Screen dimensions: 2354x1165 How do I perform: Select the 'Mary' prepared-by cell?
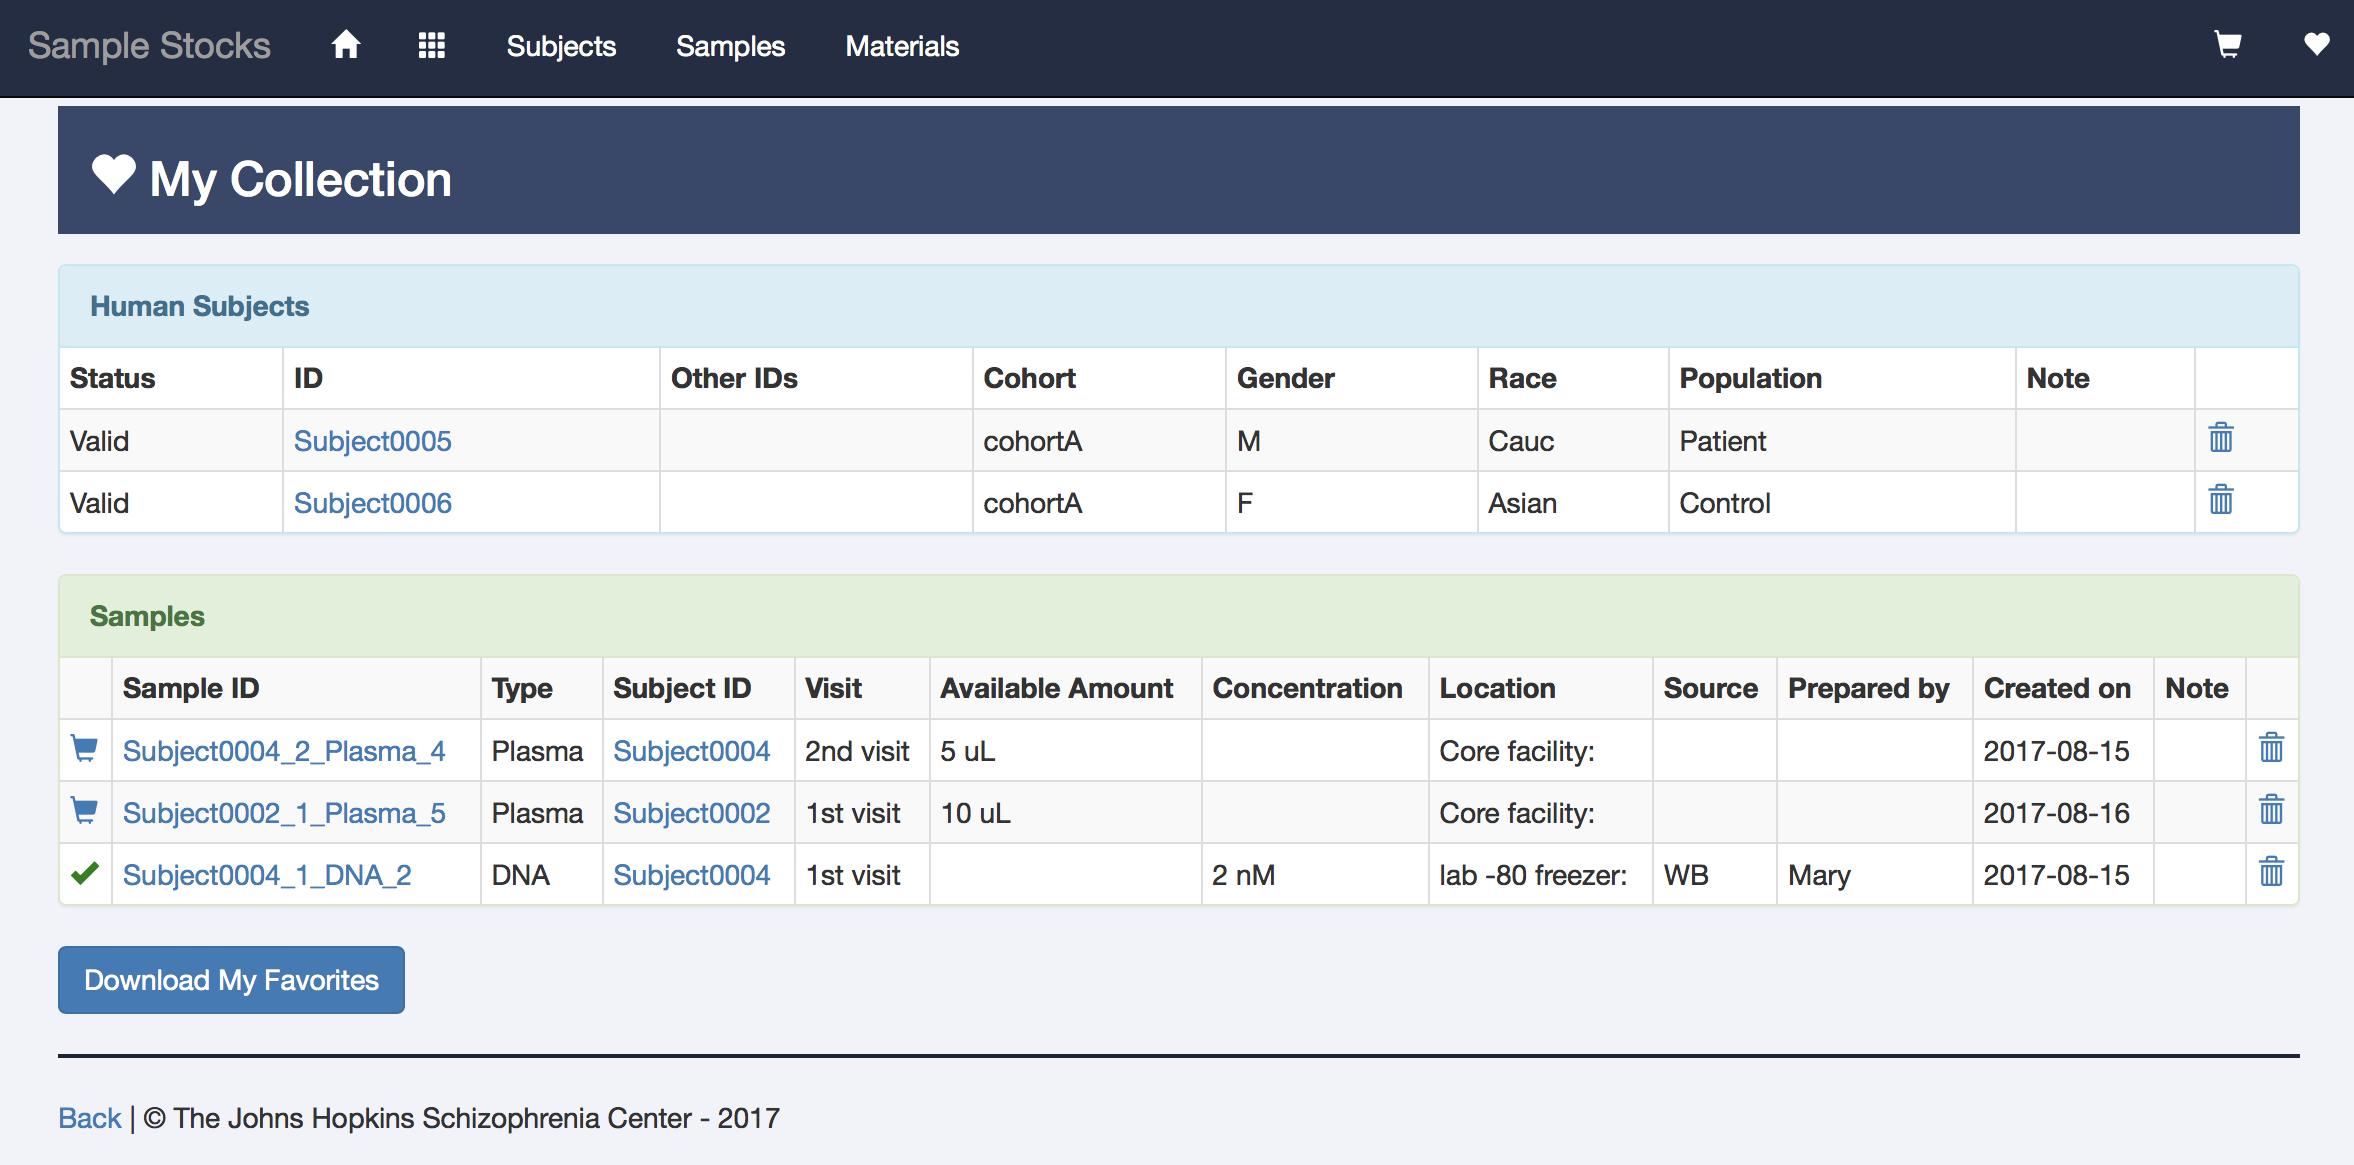1874,875
